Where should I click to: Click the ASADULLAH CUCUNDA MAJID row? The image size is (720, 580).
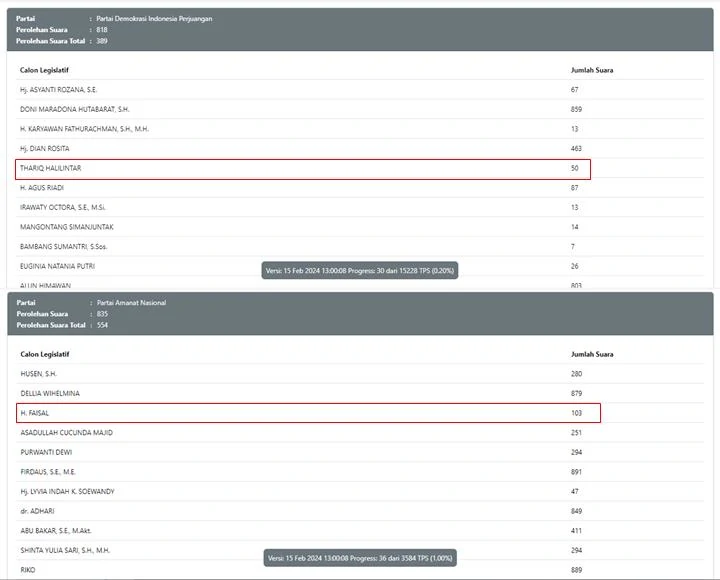(360, 433)
